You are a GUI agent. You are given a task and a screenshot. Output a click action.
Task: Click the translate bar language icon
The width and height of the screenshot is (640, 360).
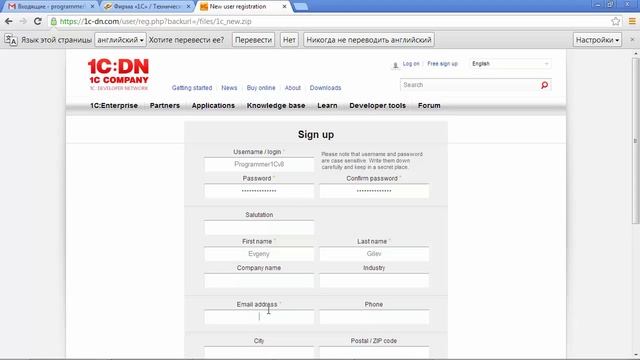tap(11, 40)
